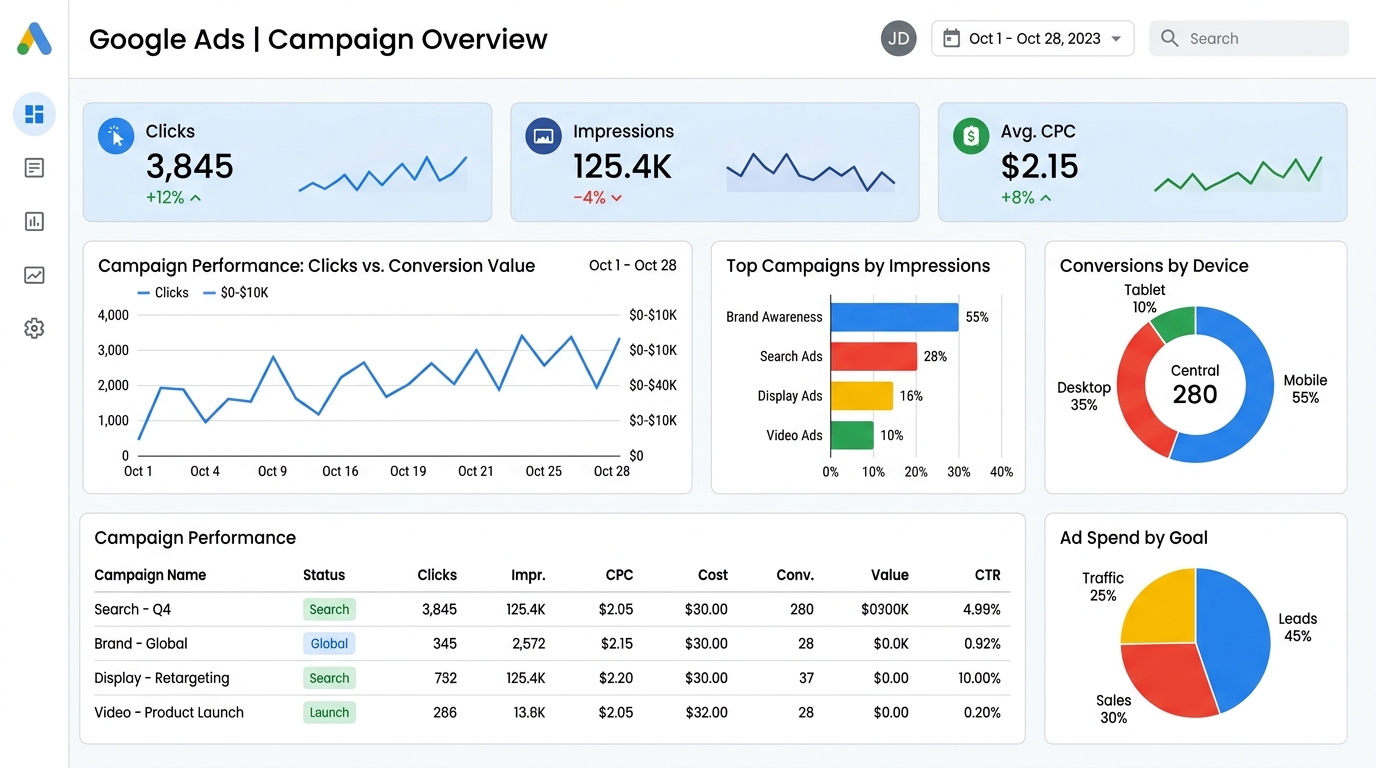The image size is (1376, 768).
Task: Click the Video Ads green bar
Action: tap(852, 435)
